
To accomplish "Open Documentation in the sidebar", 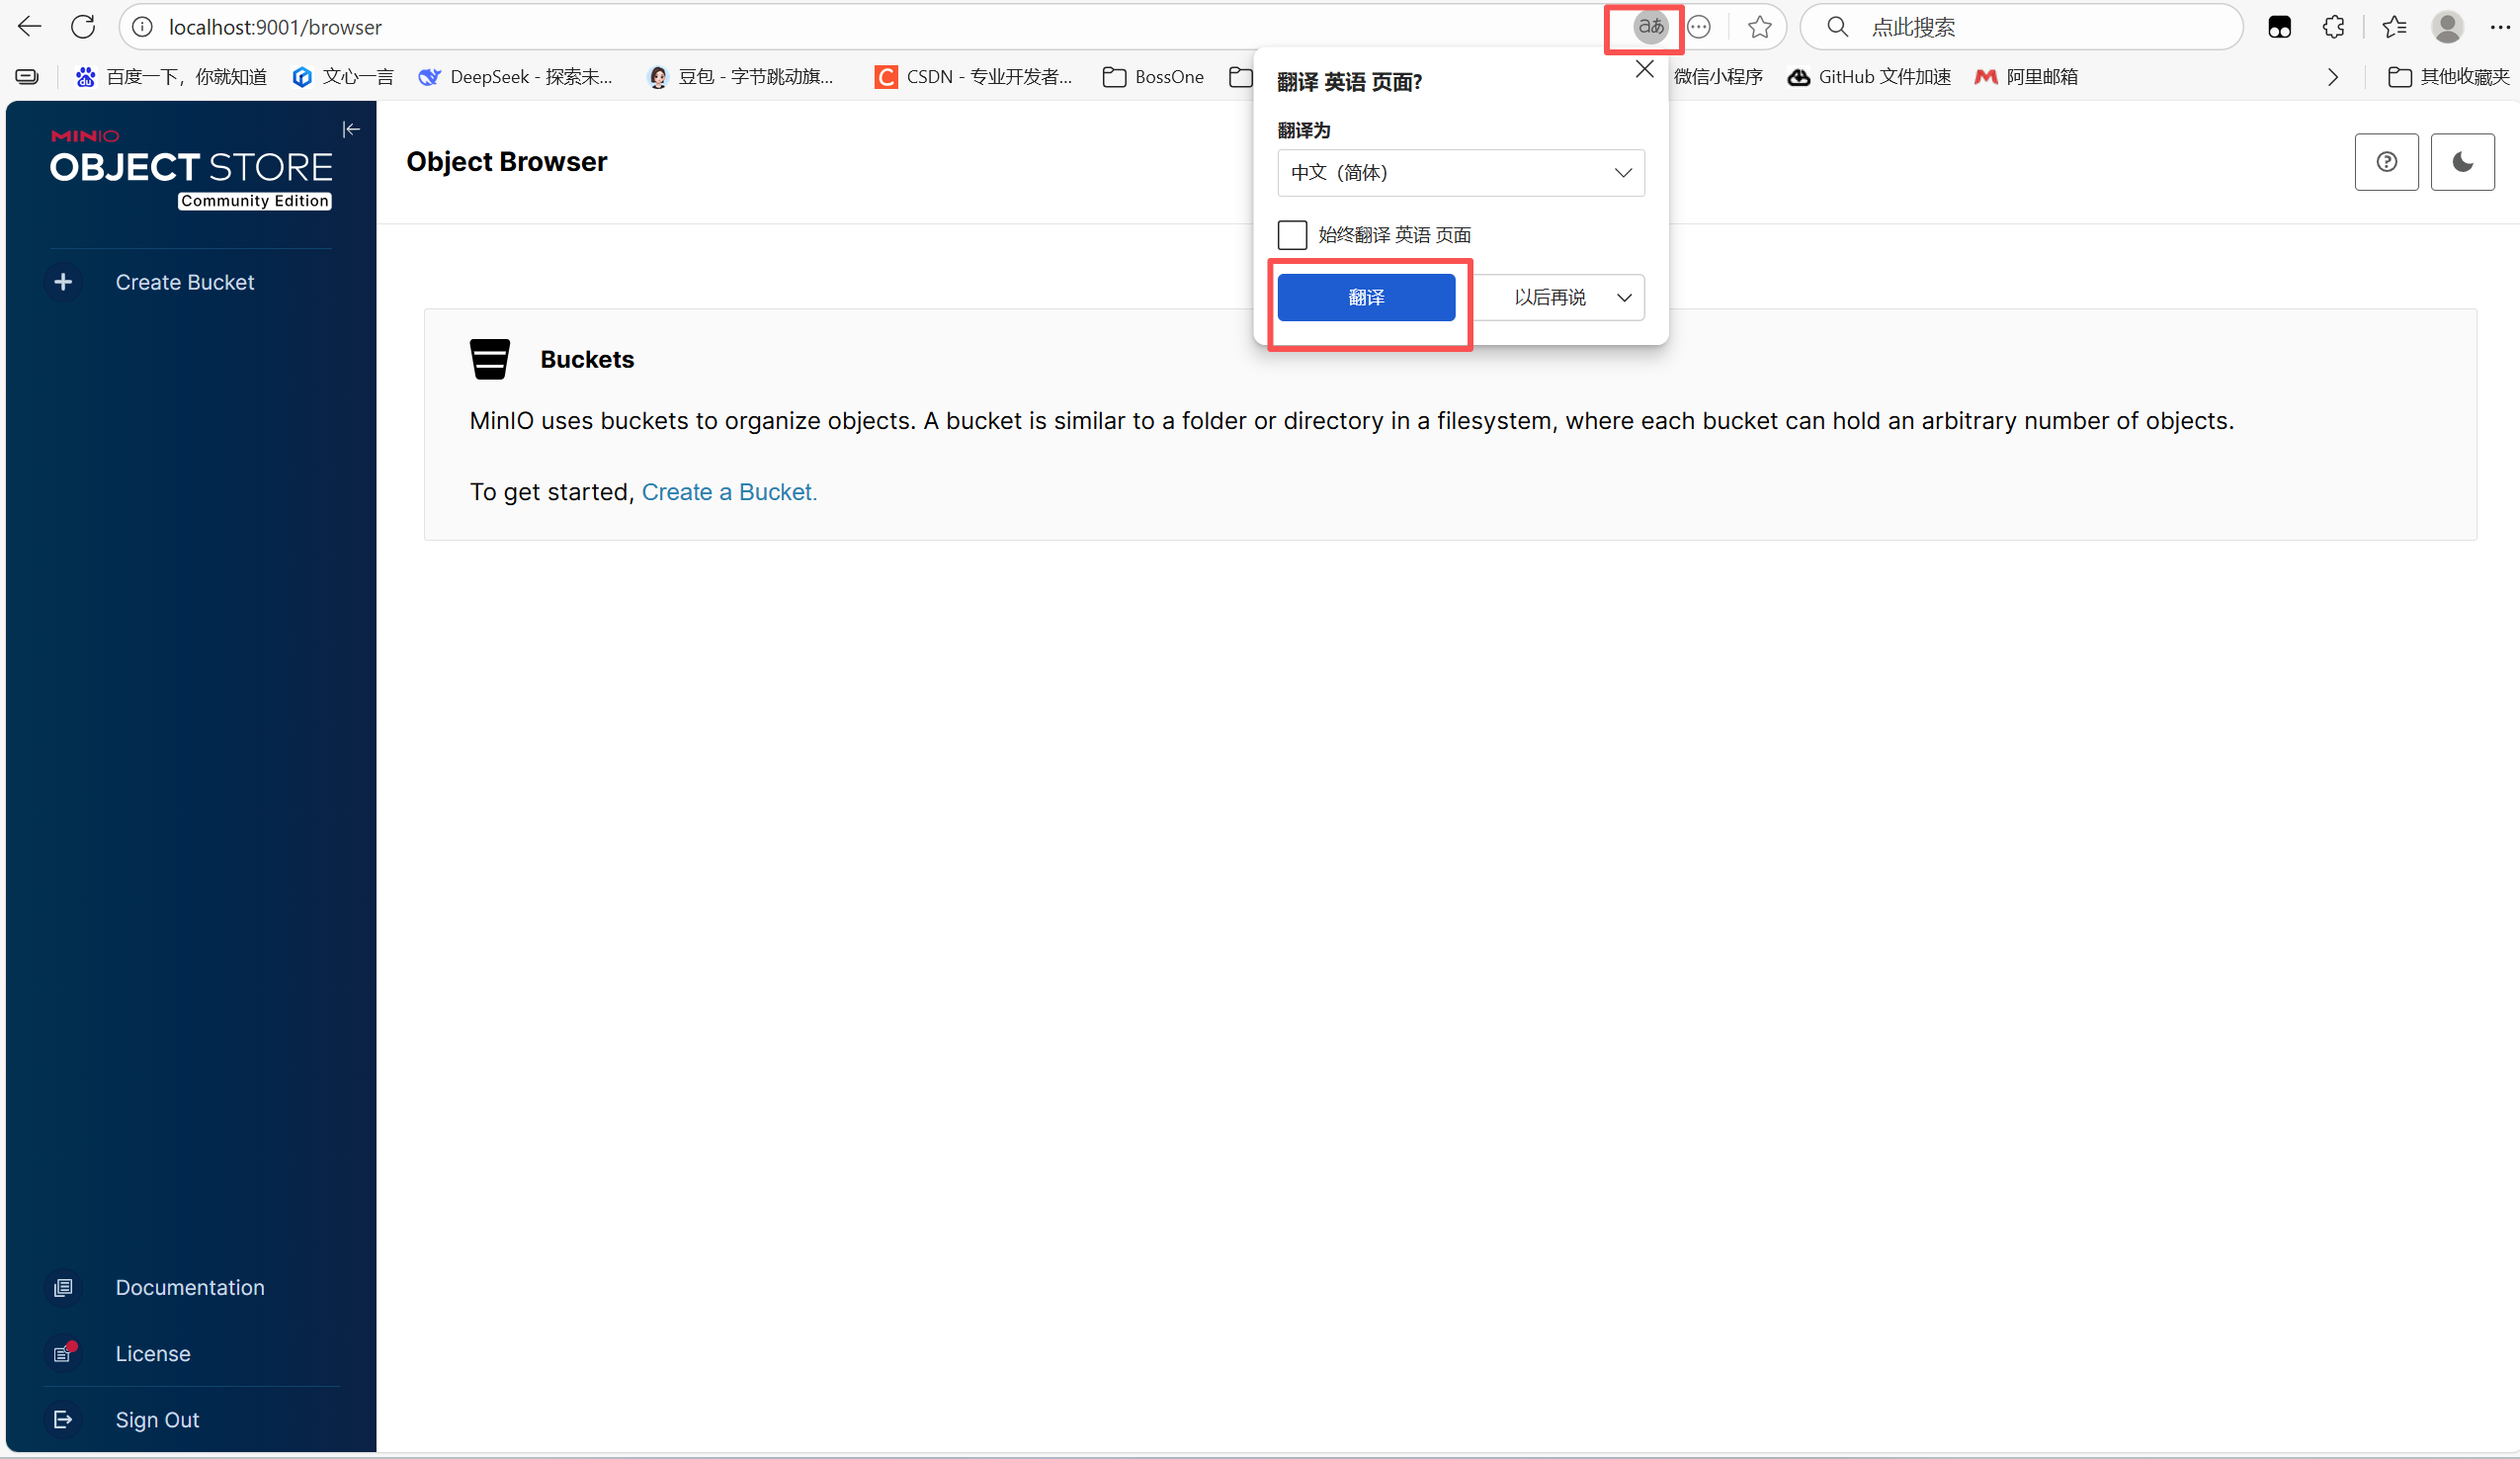I will coord(189,1287).
